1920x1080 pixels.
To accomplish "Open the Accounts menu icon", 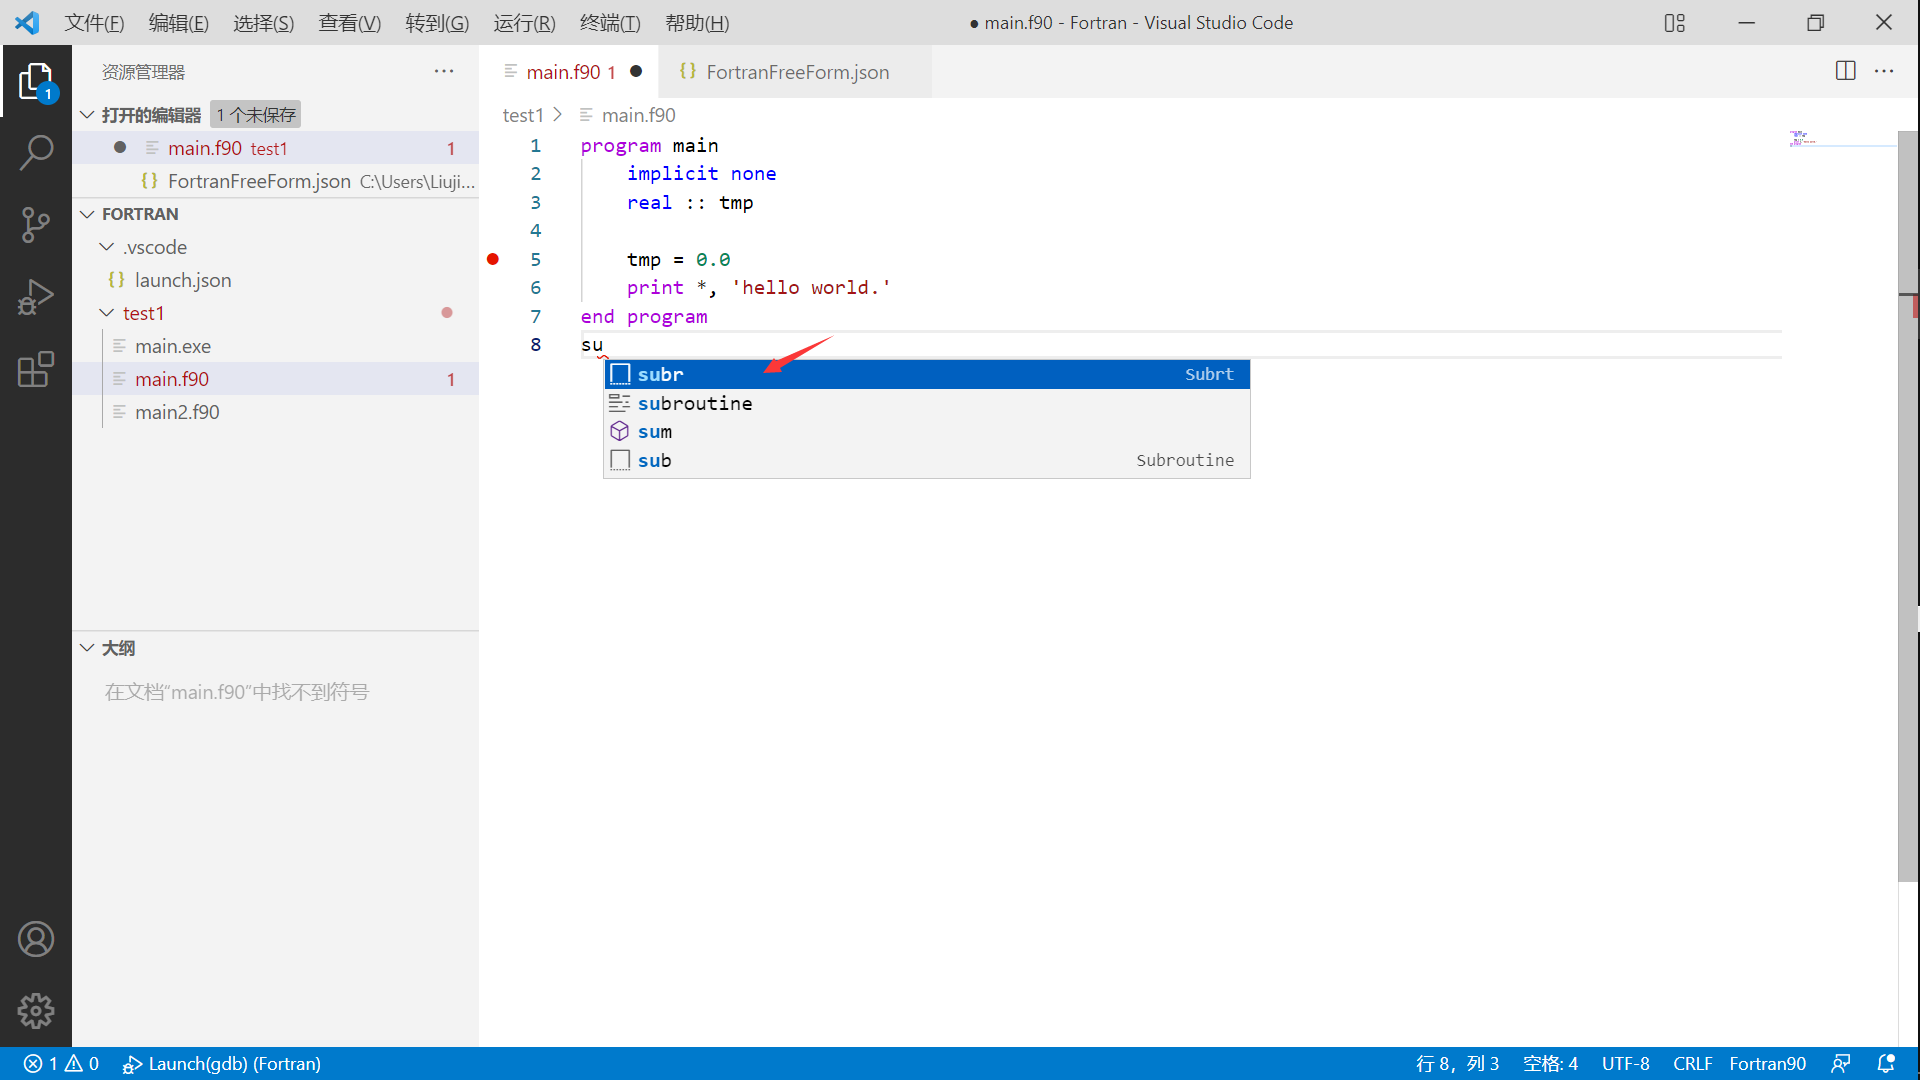I will (x=36, y=939).
